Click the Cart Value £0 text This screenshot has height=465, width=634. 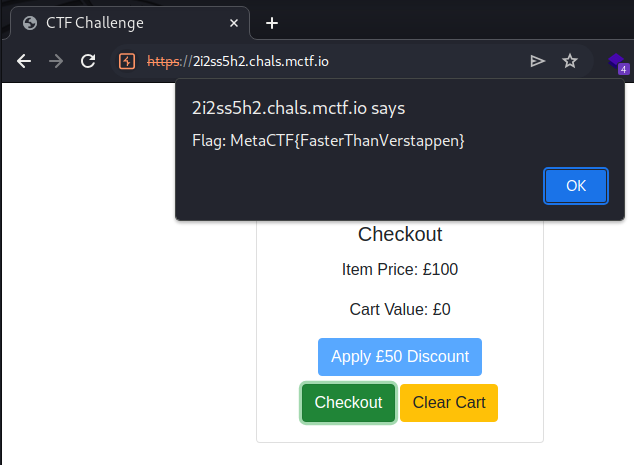(400, 310)
